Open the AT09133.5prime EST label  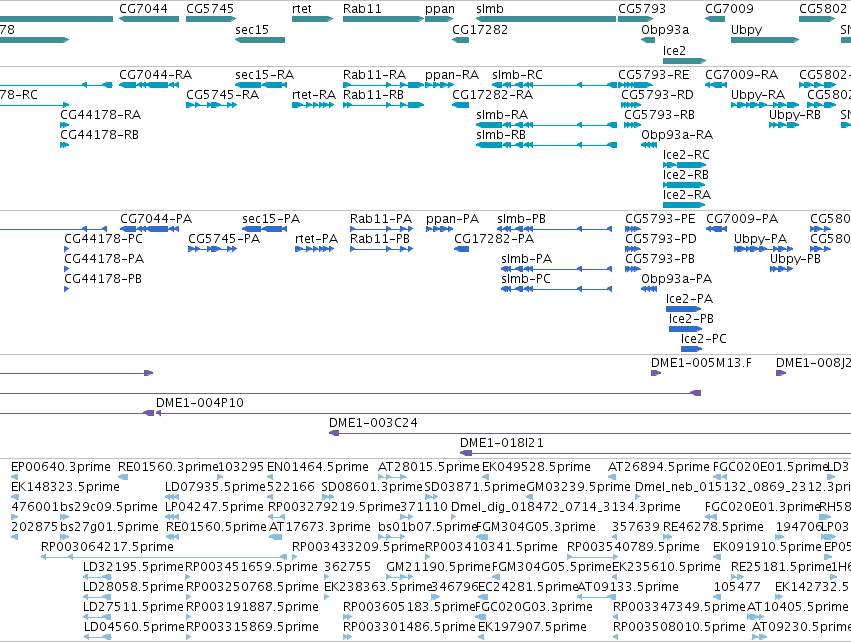628,587
